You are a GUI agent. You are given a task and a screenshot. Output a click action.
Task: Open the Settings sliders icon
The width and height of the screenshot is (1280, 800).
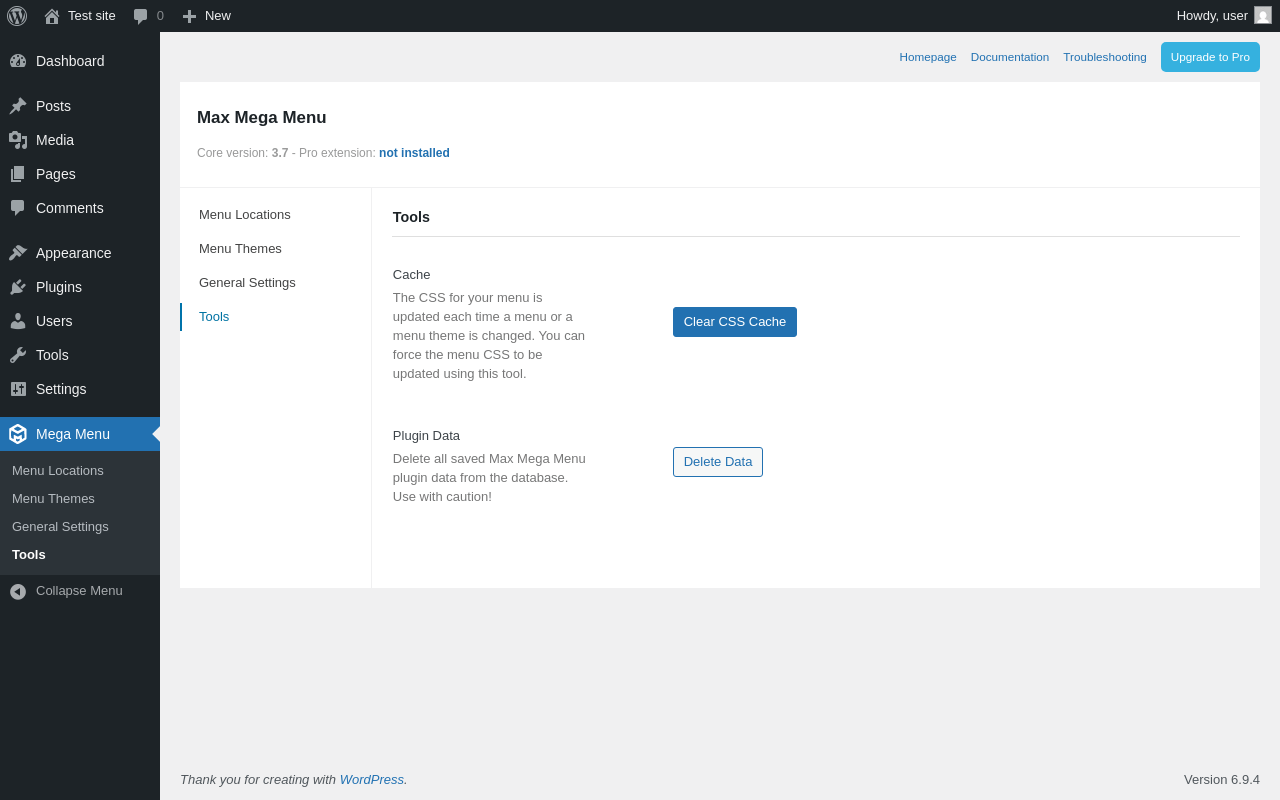18,389
